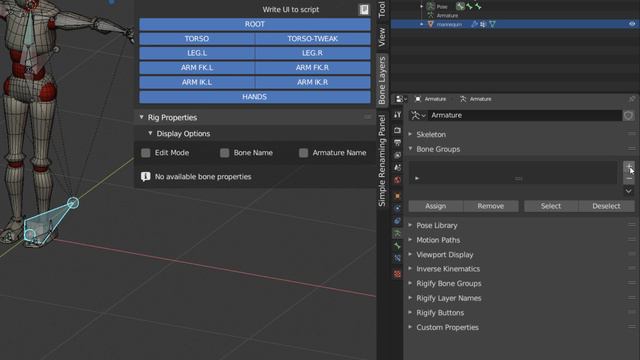Viewport: 640px width, 360px height.
Task: Open the properties editor type dropdown
Action: click(401, 99)
